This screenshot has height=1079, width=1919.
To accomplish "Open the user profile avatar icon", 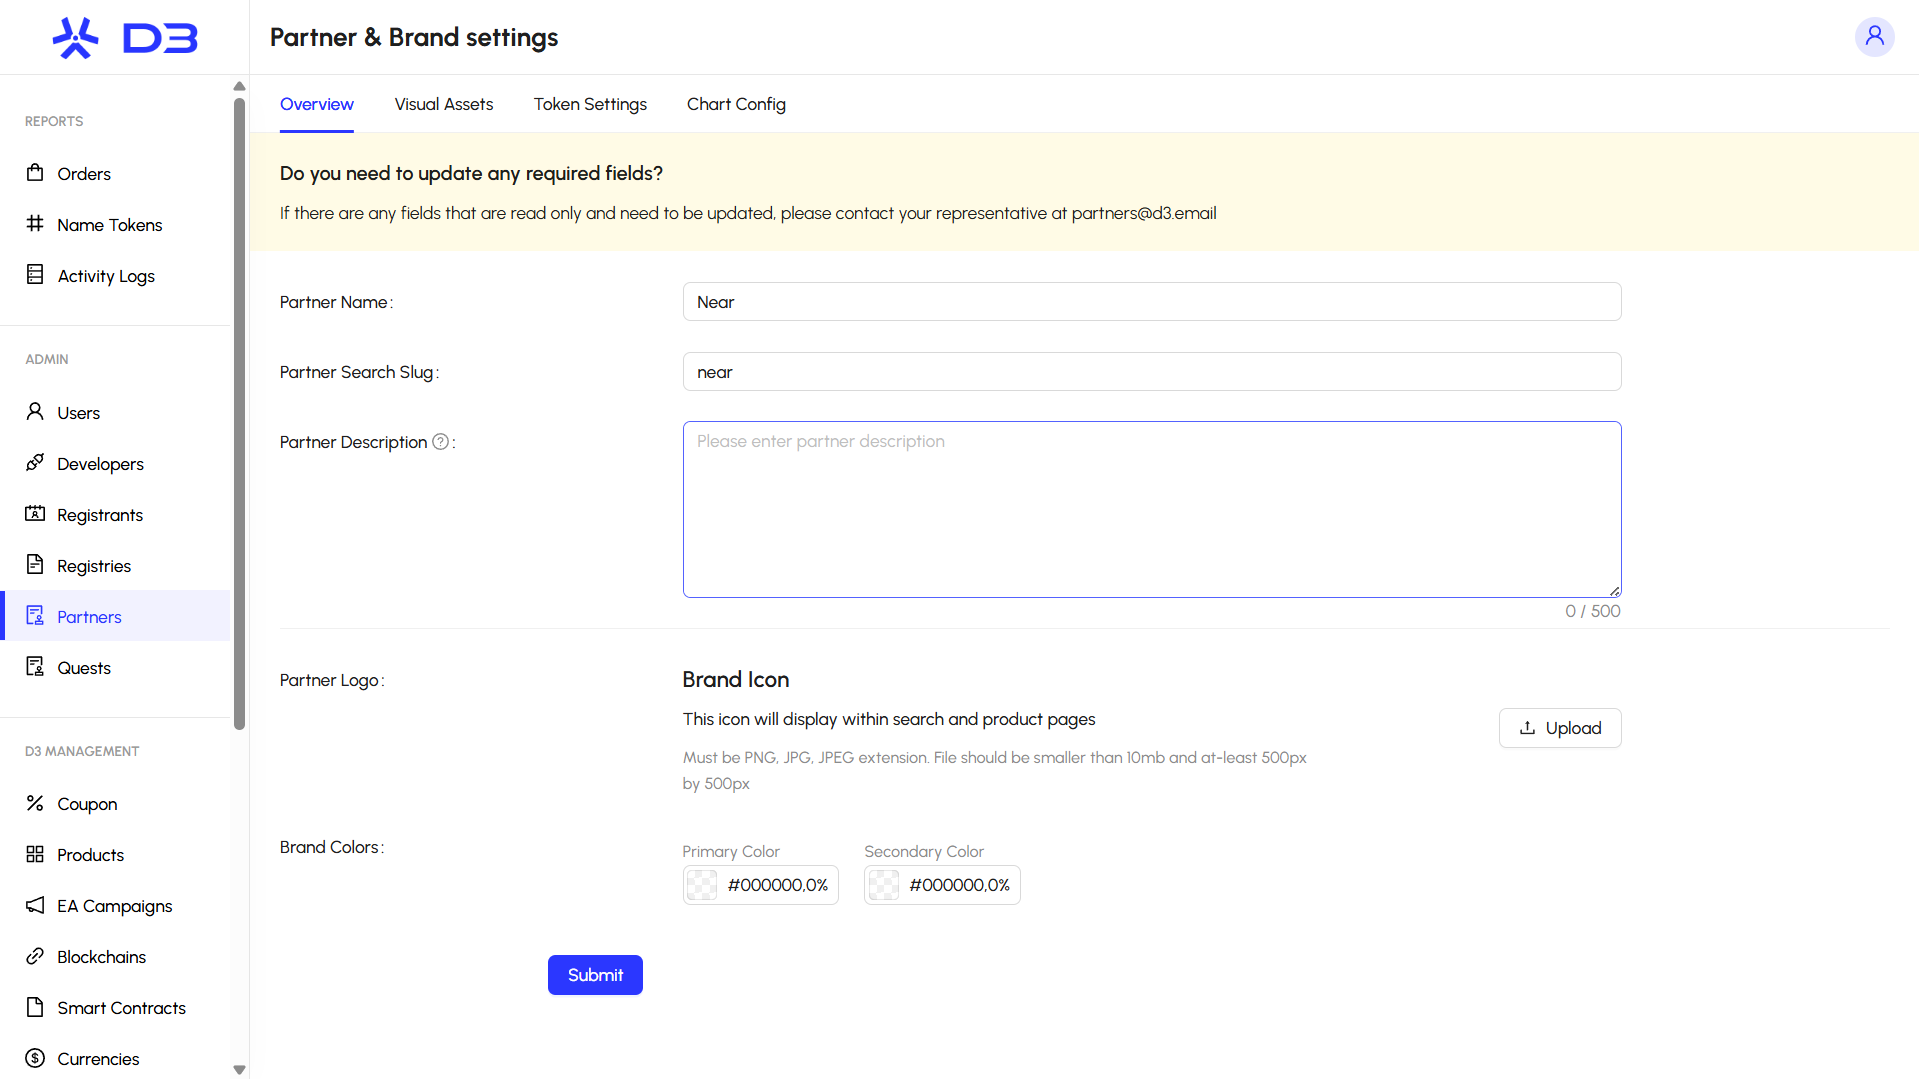I will click(1874, 37).
